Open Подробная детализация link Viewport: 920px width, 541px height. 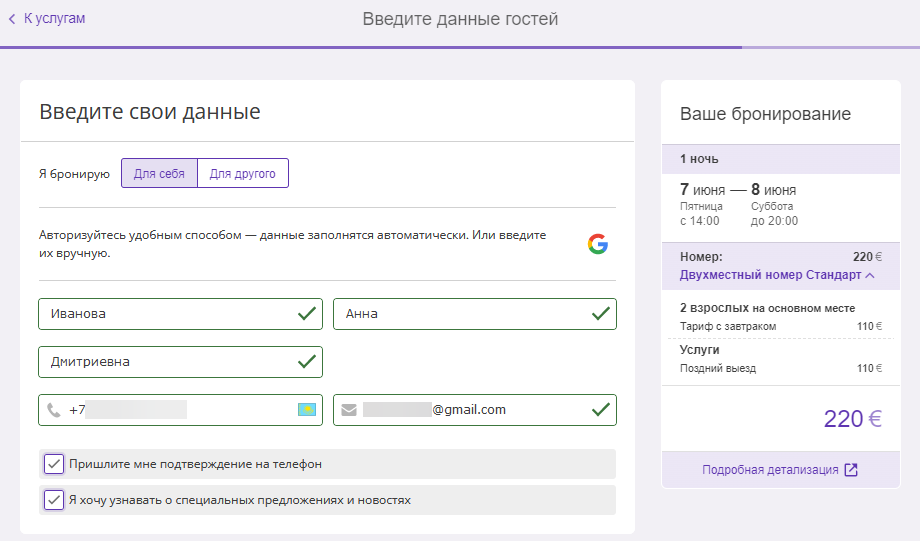(x=770, y=470)
